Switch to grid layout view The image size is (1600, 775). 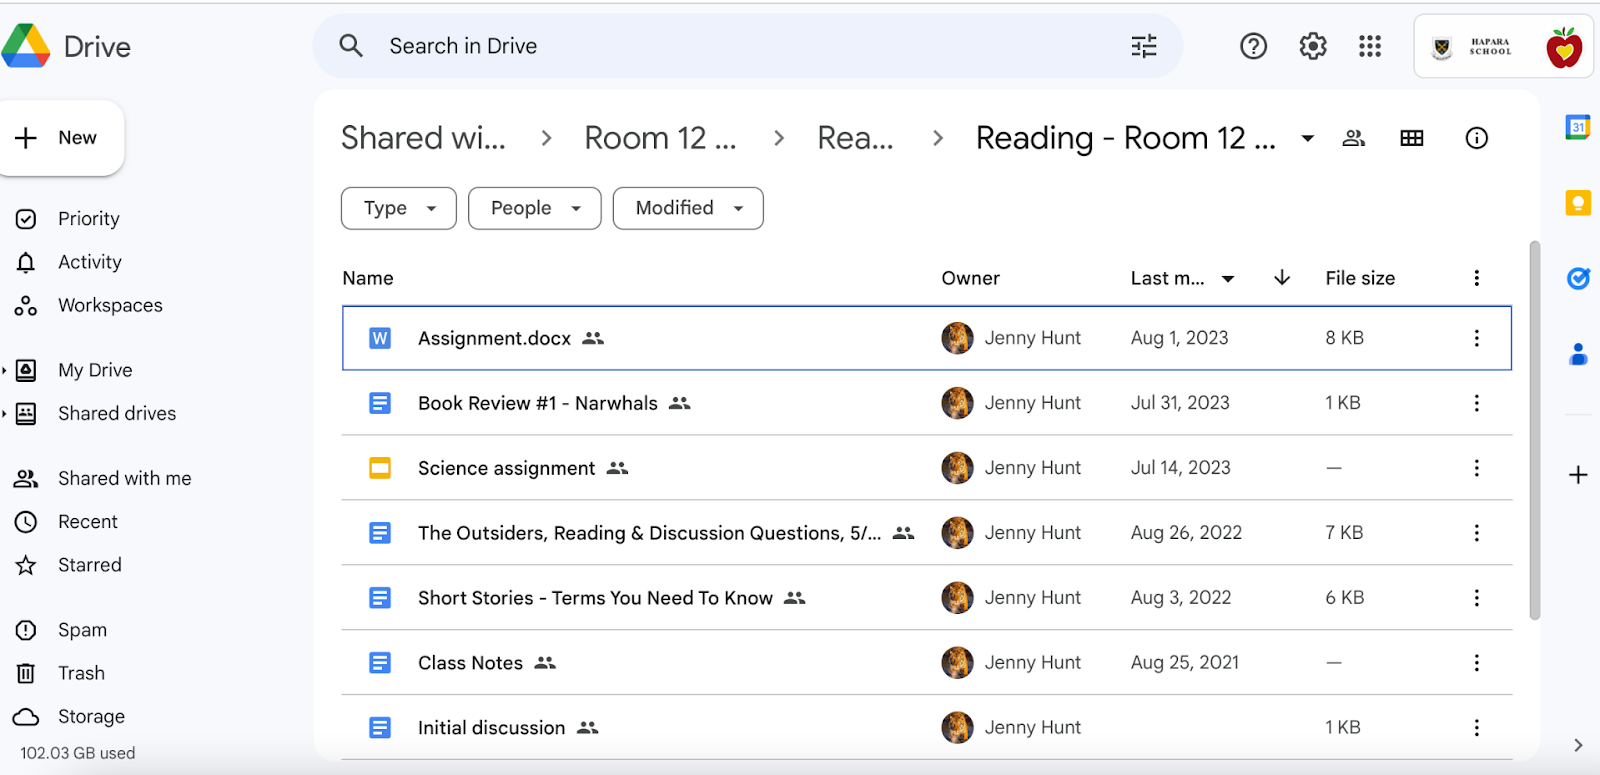pyautogui.click(x=1412, y=138)
